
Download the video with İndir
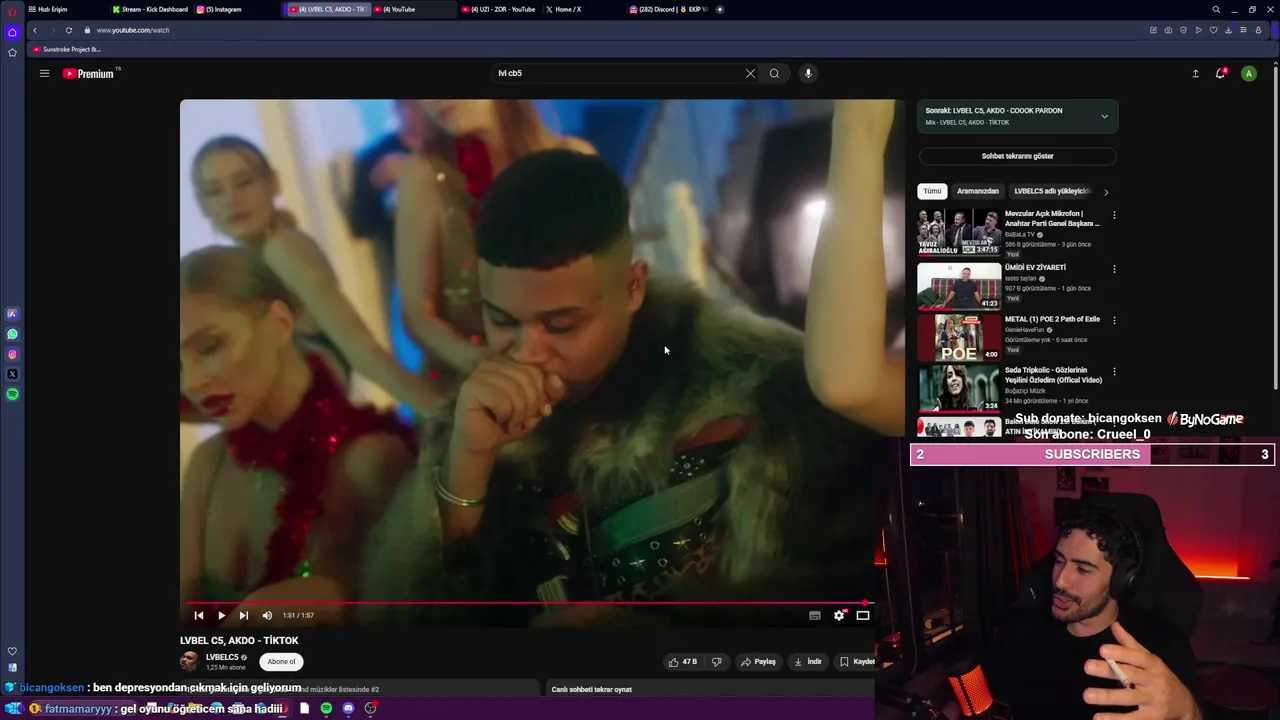tap(808, 661)
